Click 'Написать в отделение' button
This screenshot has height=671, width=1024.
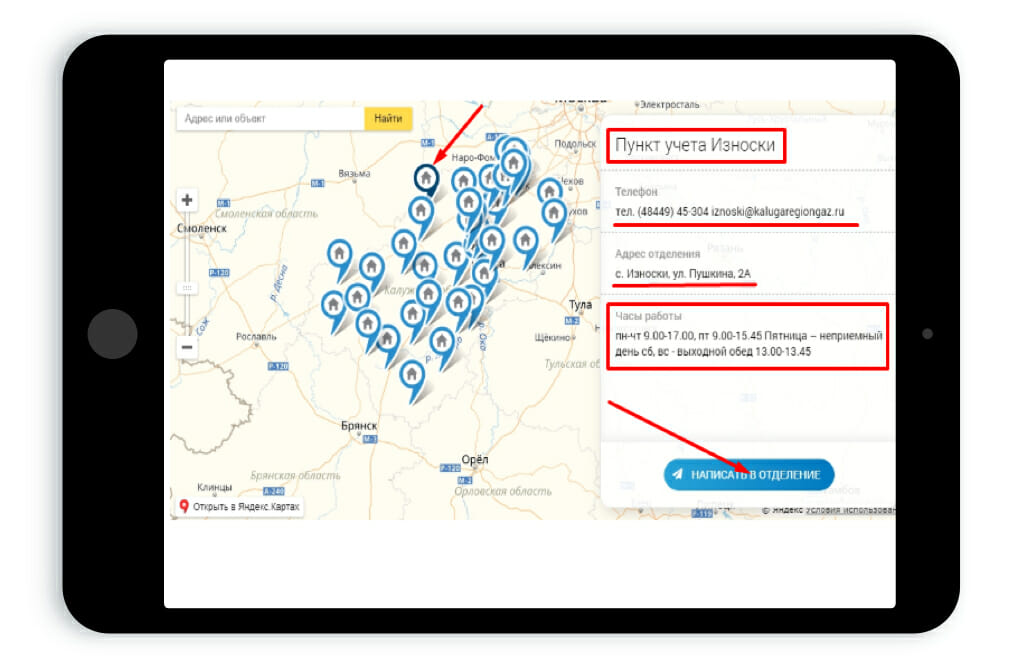[x=748, y=475]
